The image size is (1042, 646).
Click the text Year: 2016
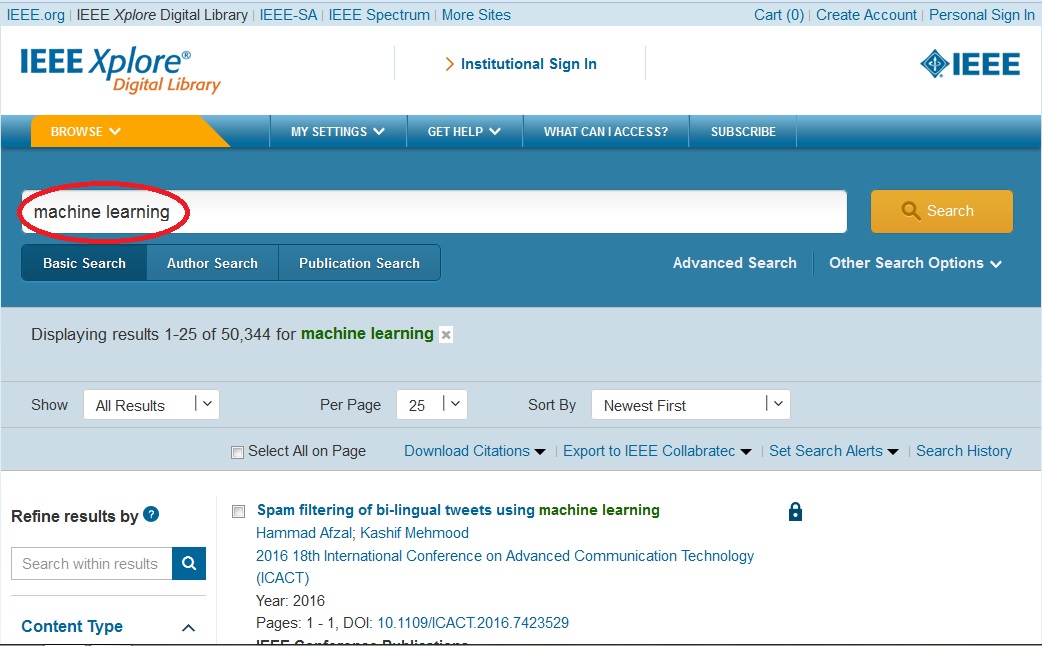[x=290, y=601]
